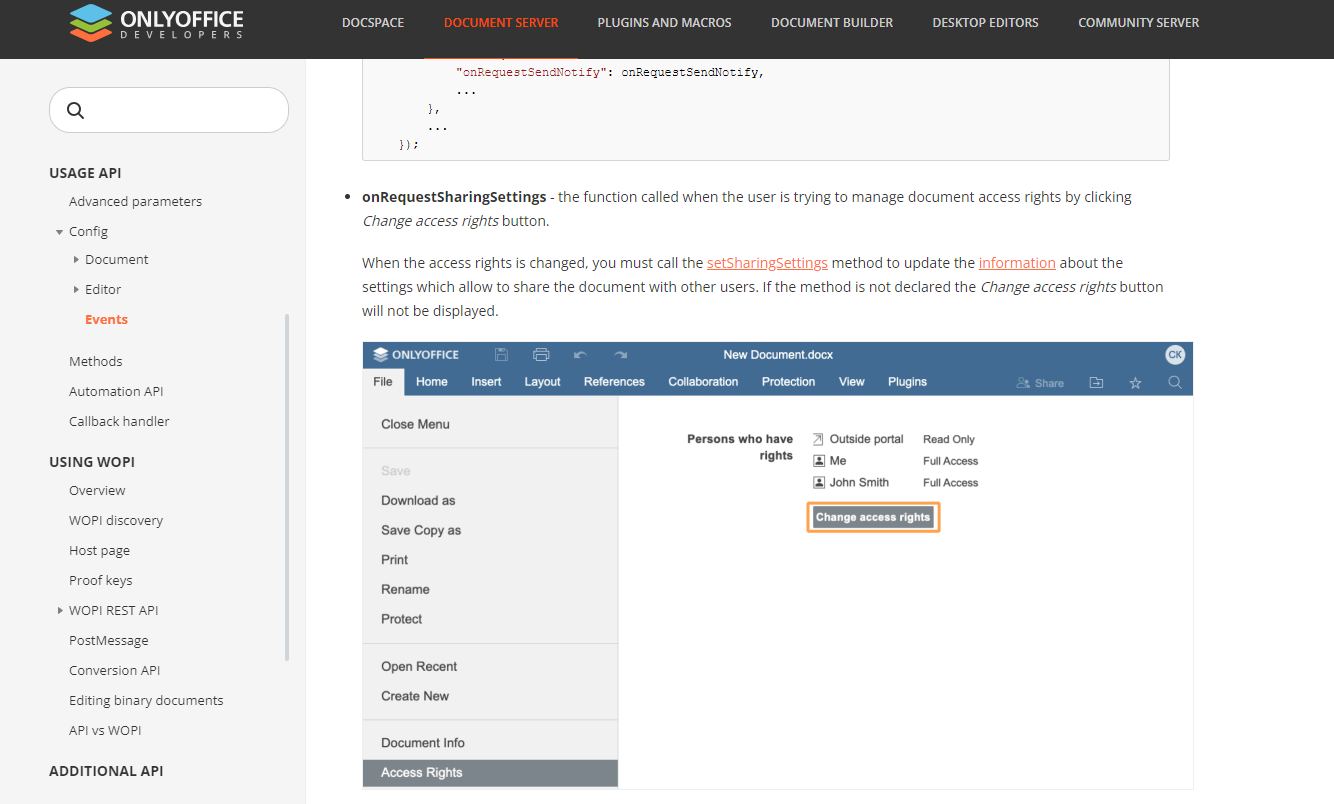Viewport: 1334px width, 804px height.
Task: Open PLUGINS AND MACROS top menu
Action: pyautogui.click(x=664, y=22)
